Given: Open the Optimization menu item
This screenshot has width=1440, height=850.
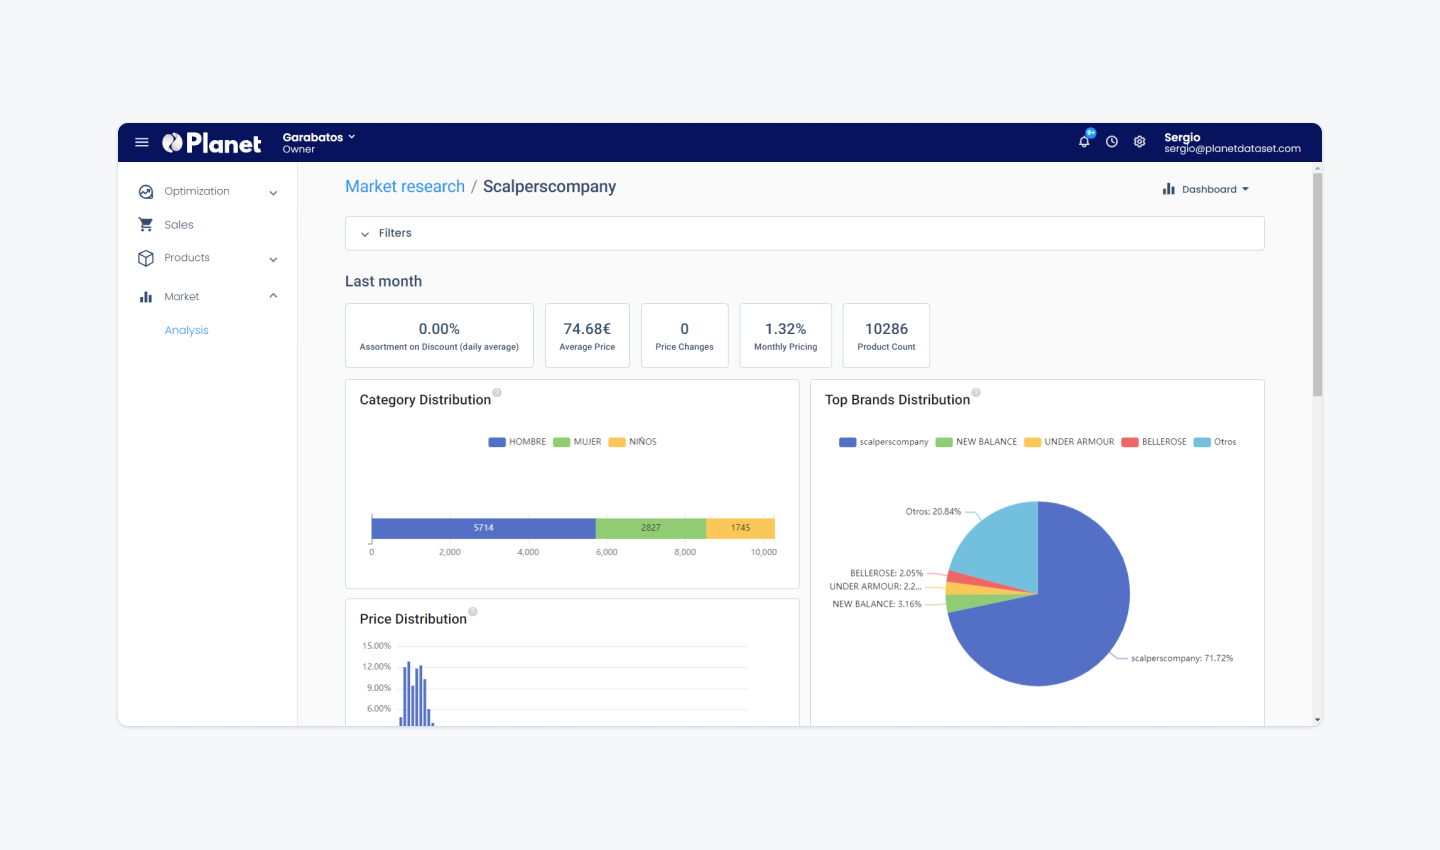Looking at the screenshot, I should coord(197,191).
